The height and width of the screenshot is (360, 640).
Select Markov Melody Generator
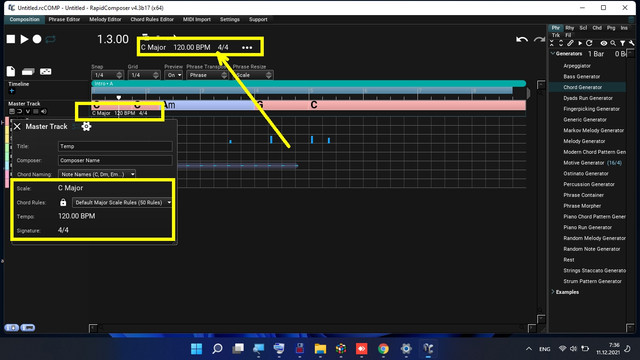pyautogui.click(x=593, y=131)
